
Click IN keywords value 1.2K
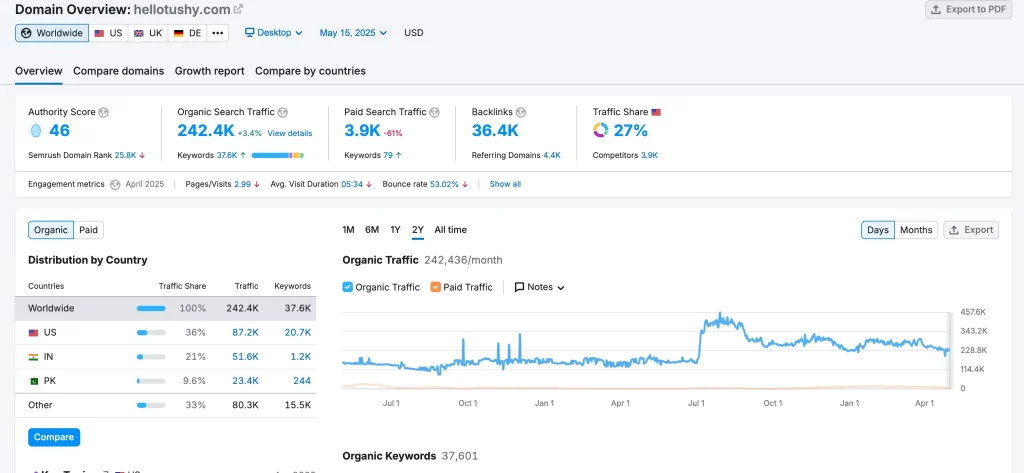pyautogui.click(x=301, y=357)
